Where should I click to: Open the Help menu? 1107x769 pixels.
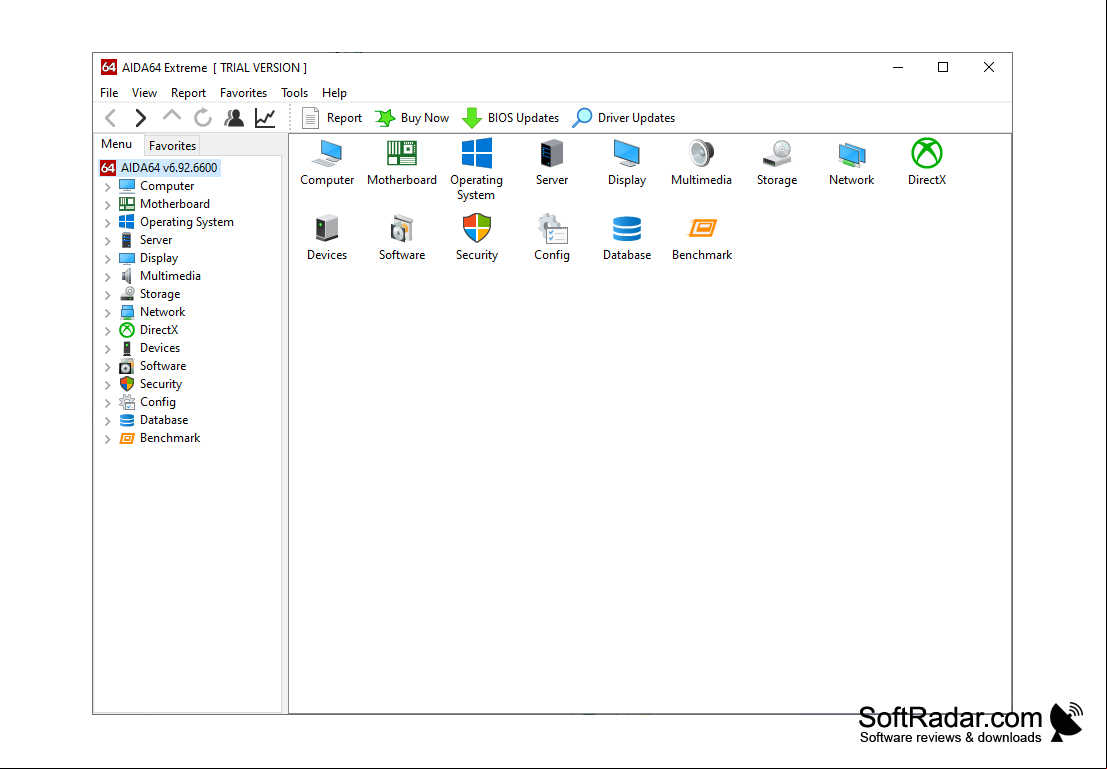pos(334,93)
